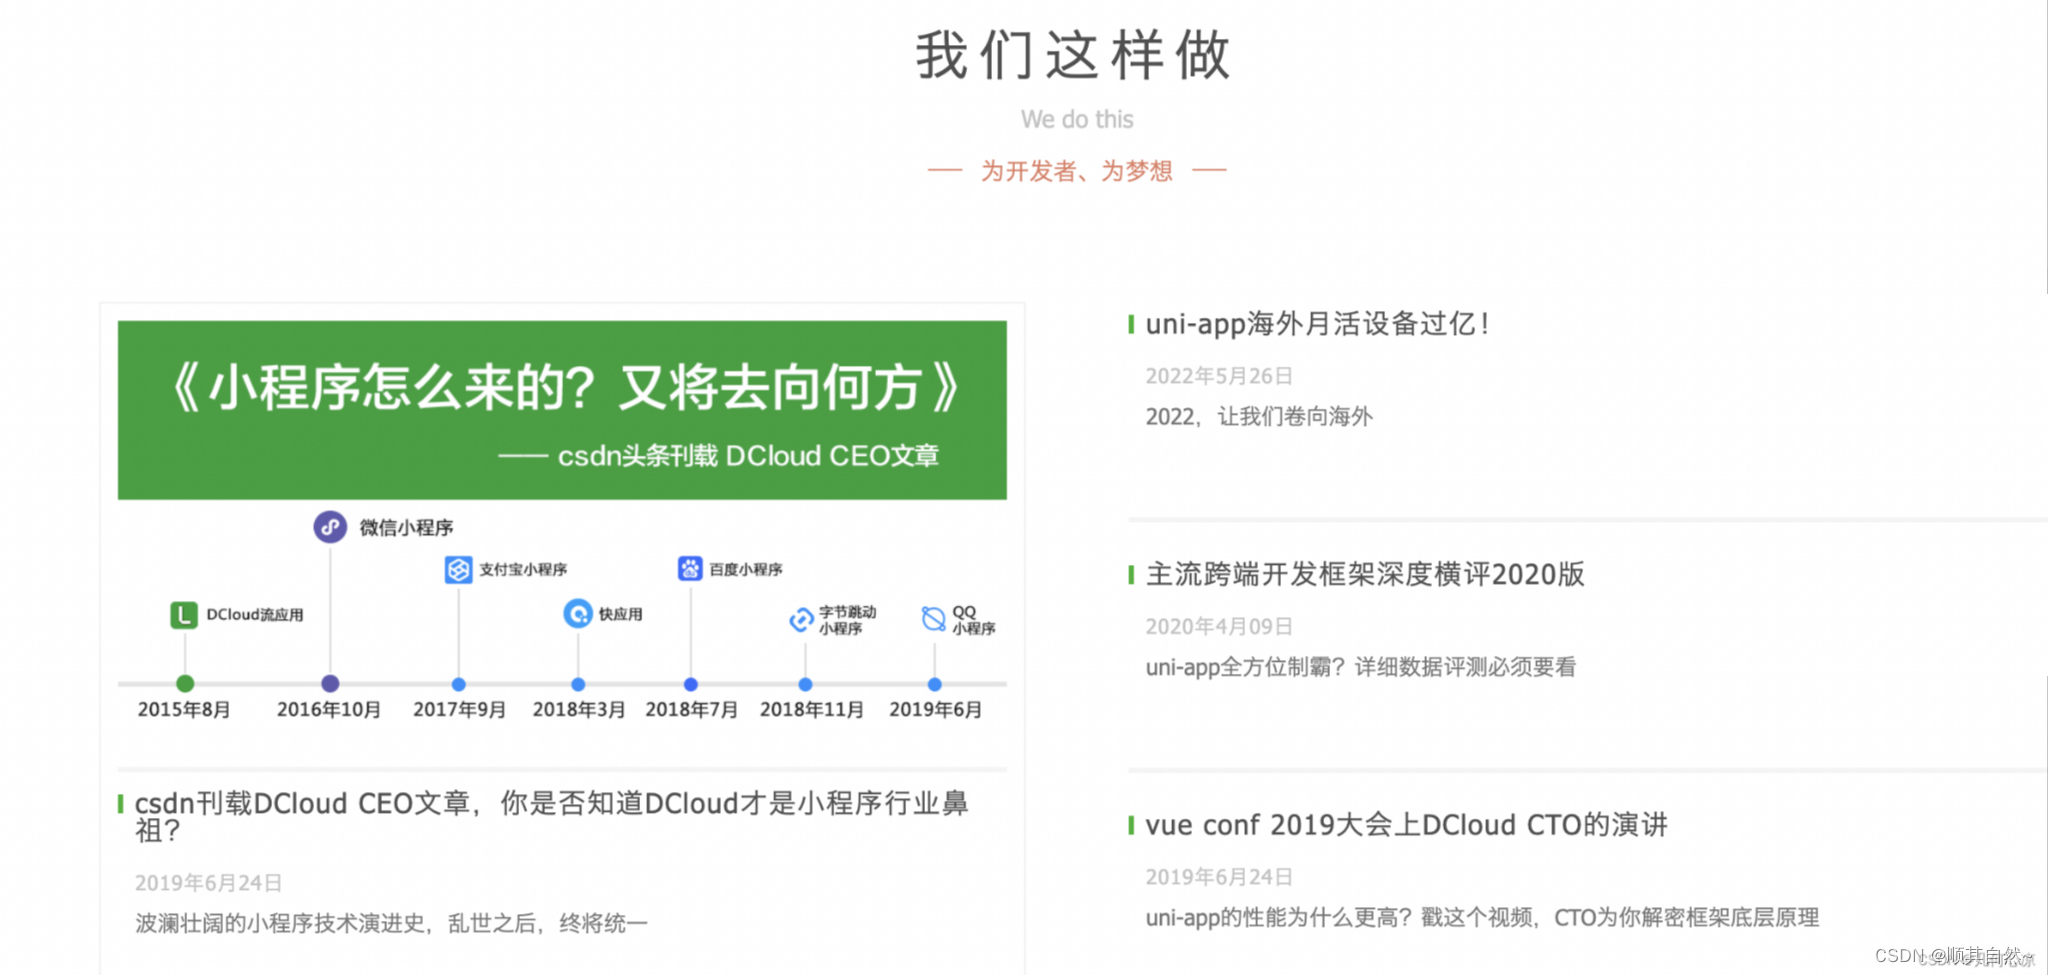Click the 2018年3月 timeline dot
The image size is (2048, 975).
coord(577,685)
